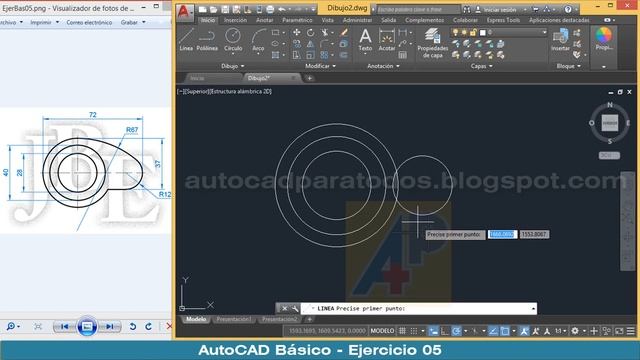Image resolution: width=640 pixels, height=360 pixels.
Task: Select the Arco tool
Action: (258, 40)
